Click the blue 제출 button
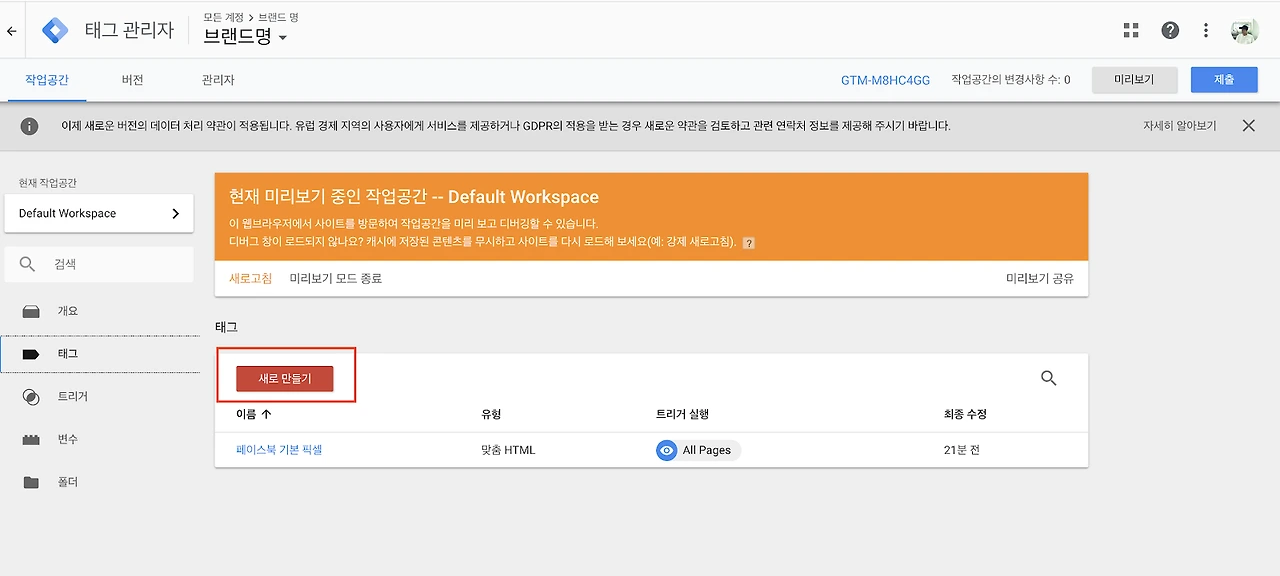The width and height of the screenshot is (1280, 576). pos(1224,80)
